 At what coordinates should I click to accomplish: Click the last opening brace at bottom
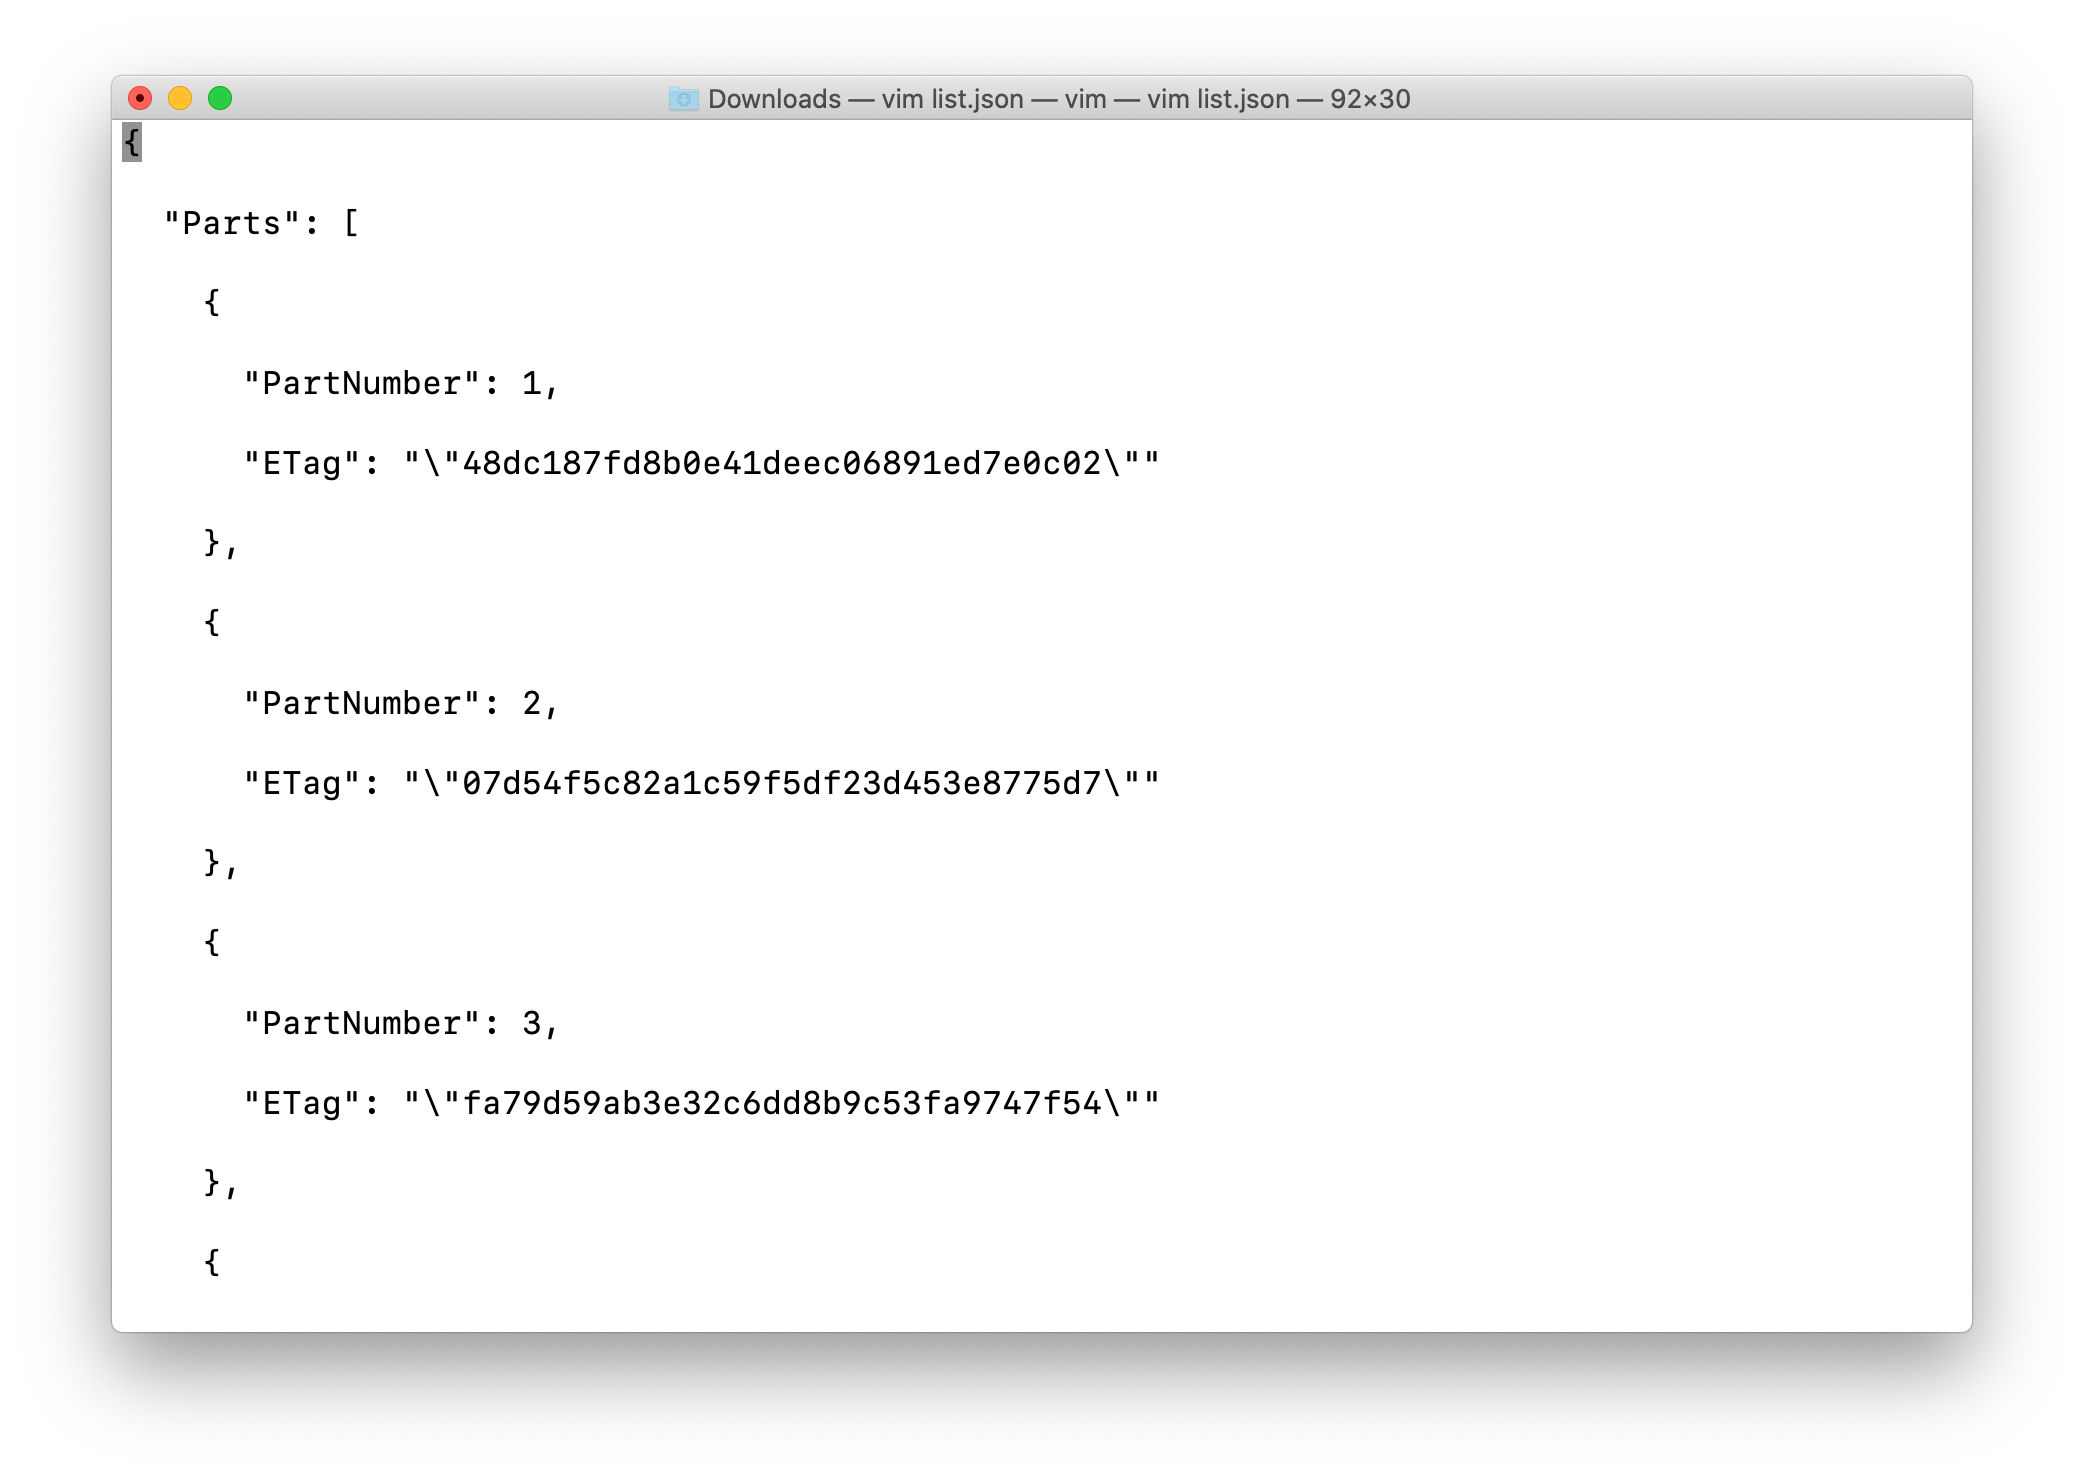pyautogui.click(x=212, y=1262)
